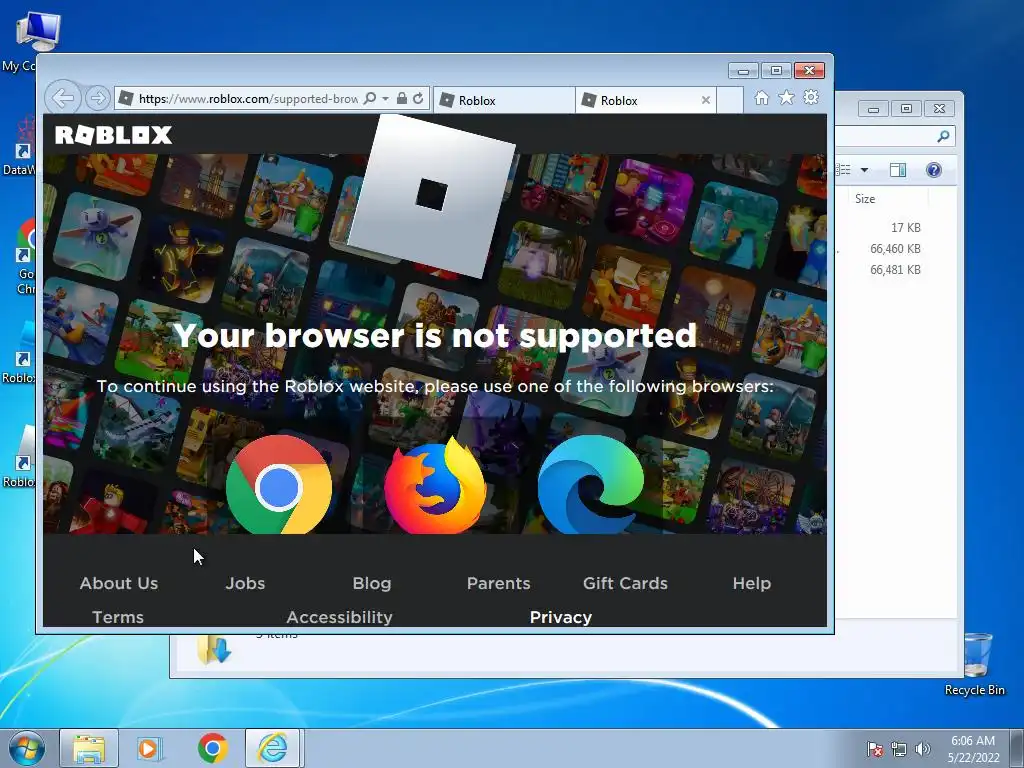Select the 66,460 KB file size entry
Image resolution: width=1024 pixels, height=768 pixels.
coord(895,248)
